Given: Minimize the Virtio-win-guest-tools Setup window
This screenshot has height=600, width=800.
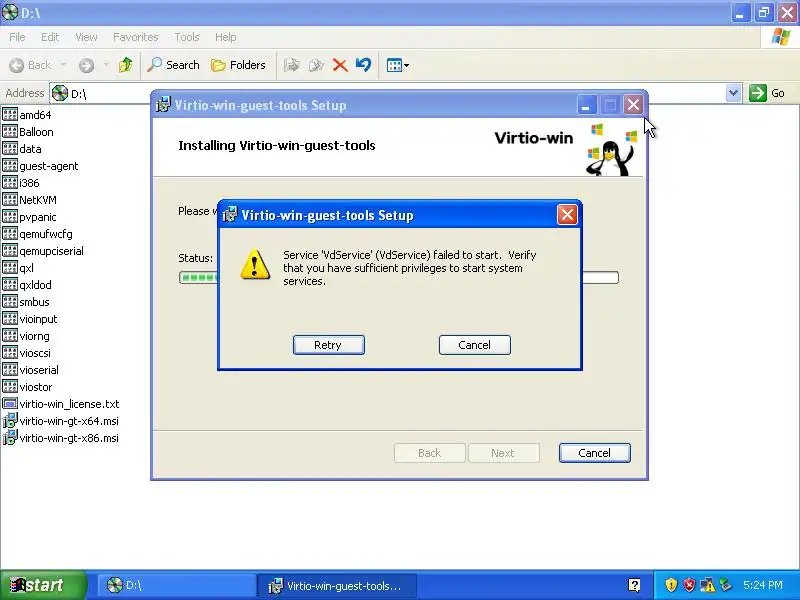Looking at the screenshot, I should (586, 105).
